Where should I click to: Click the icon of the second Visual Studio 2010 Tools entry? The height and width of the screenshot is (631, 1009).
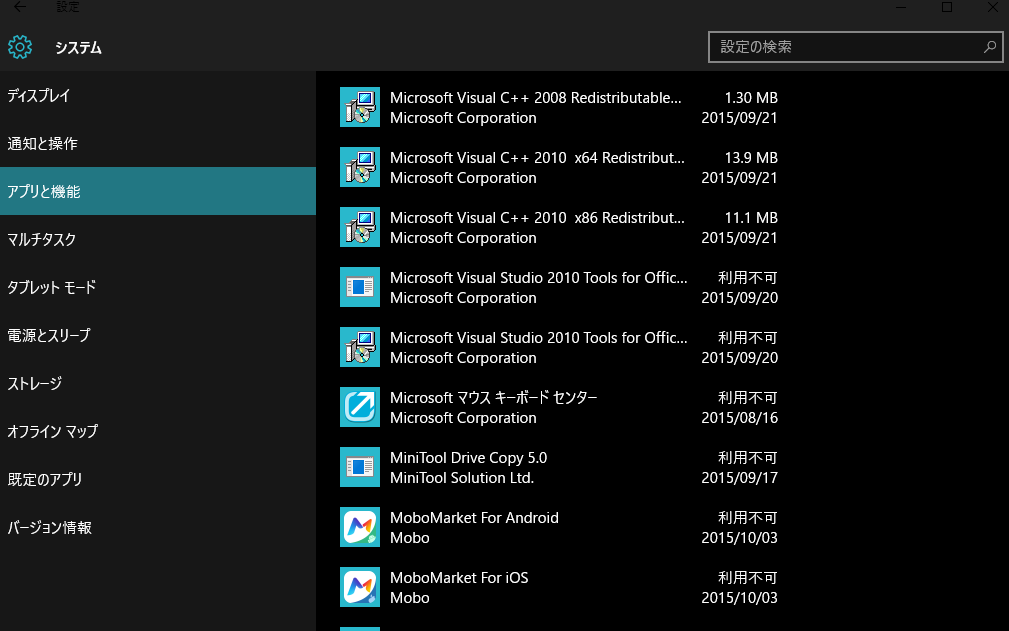[x=360, y=347]
